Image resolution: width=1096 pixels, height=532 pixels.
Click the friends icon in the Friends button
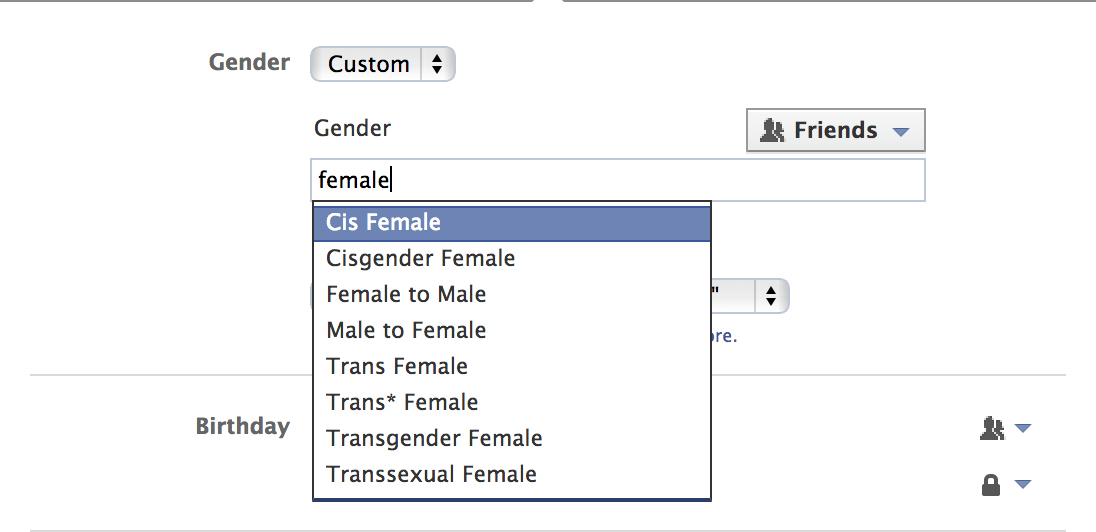(772, 130)
